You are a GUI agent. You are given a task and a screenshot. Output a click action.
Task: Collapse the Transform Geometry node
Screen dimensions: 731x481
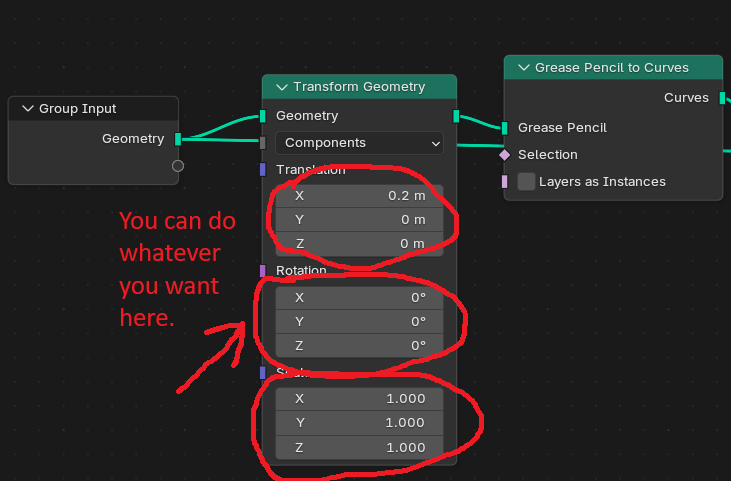click(x=282, y=87)
